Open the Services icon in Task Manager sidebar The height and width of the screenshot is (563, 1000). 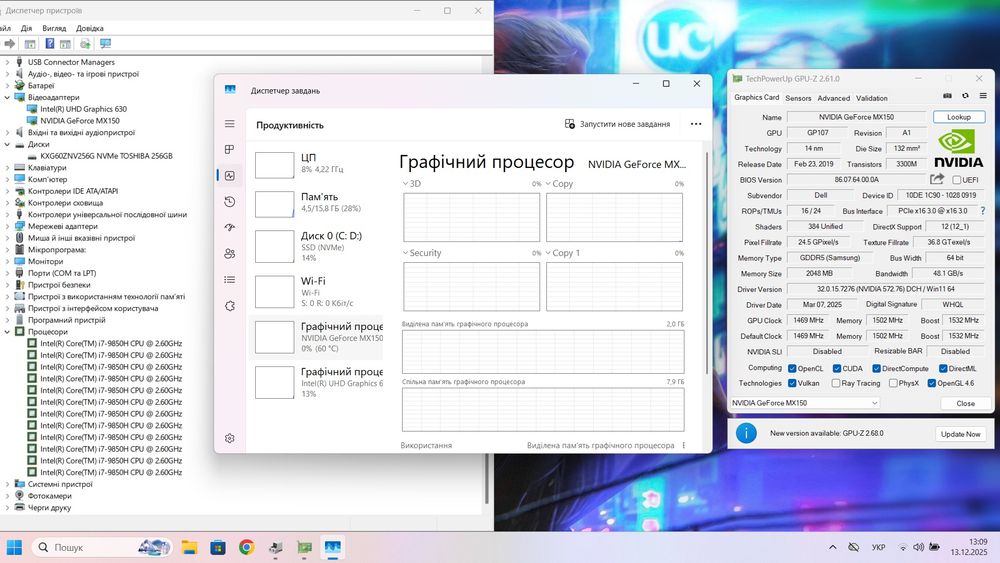click(230, 305)
